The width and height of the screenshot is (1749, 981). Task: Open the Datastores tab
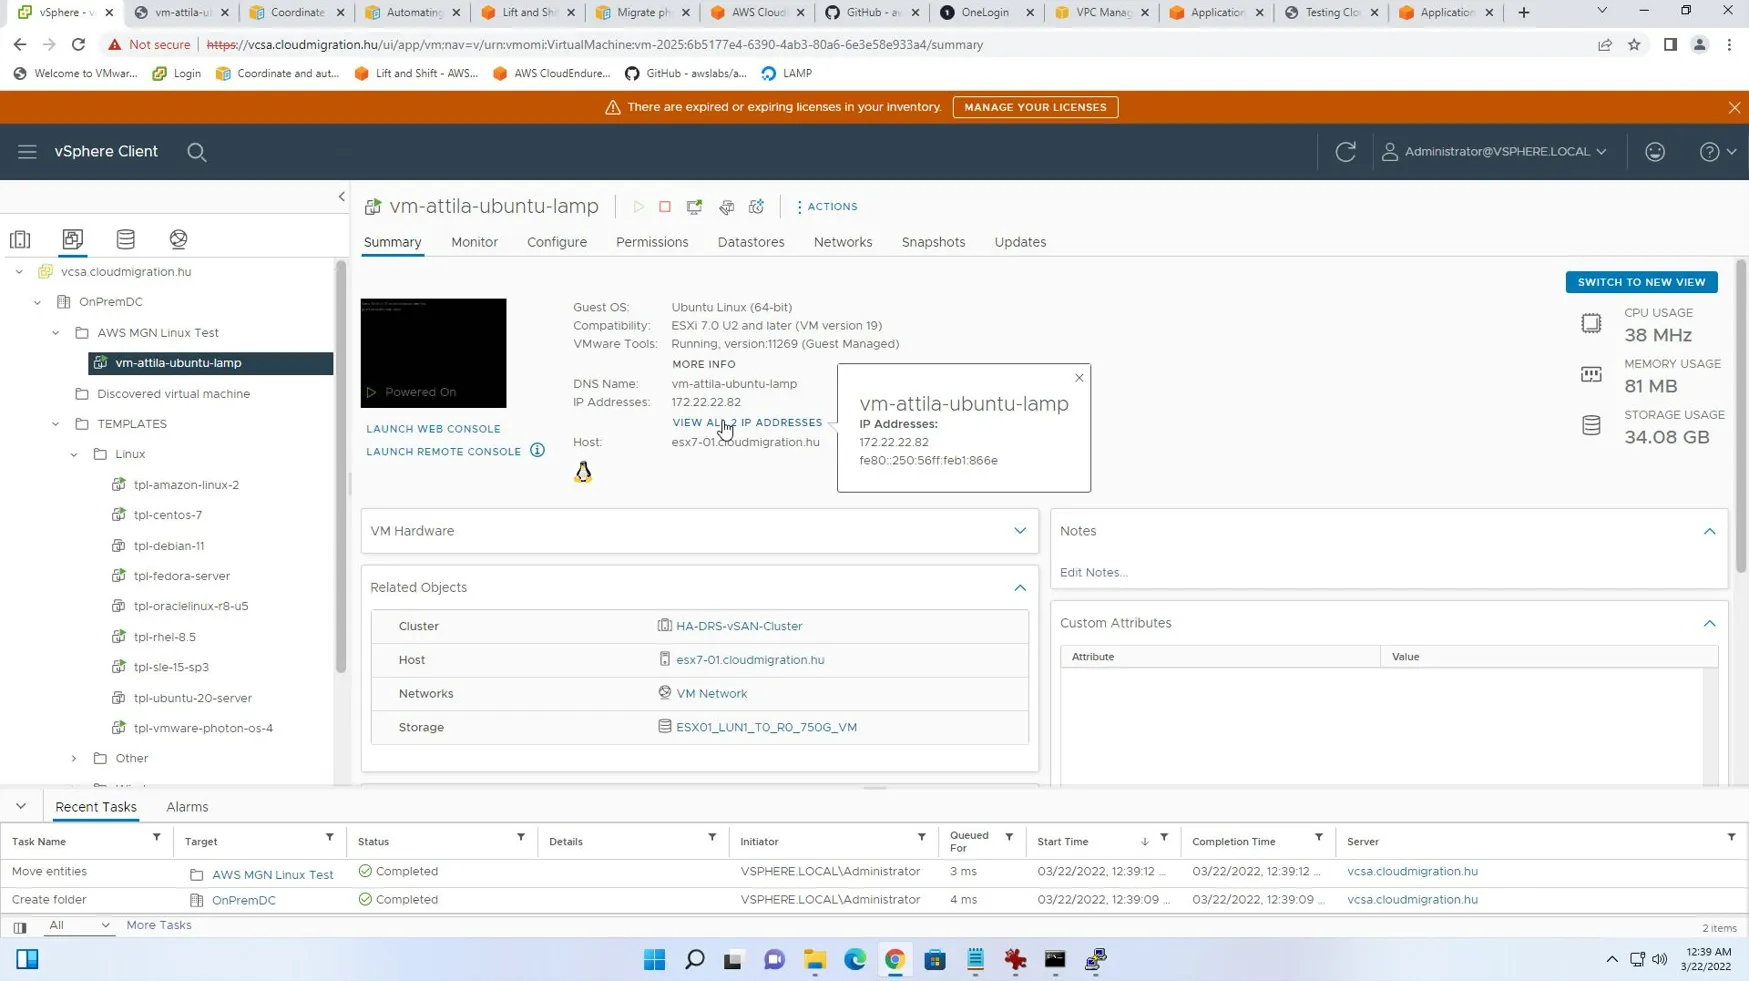[x=751, y=242]
